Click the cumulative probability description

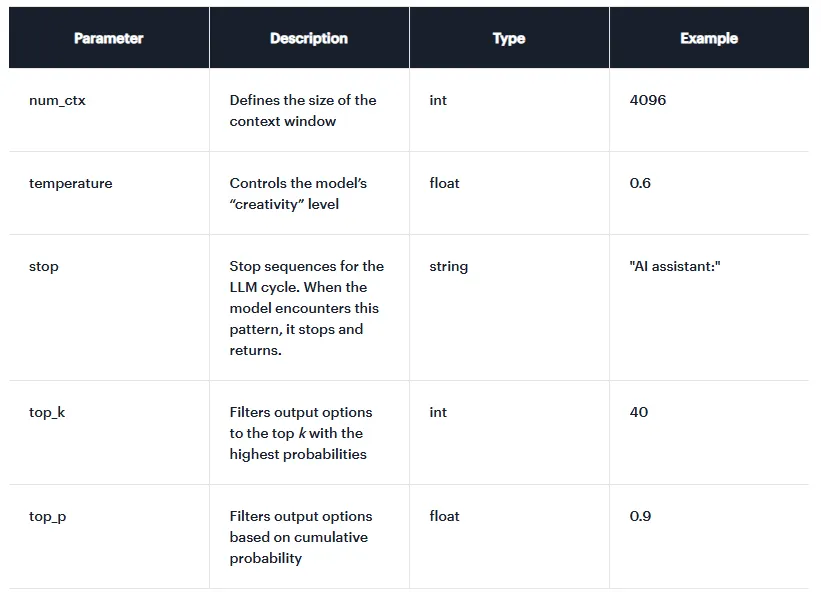(298, 537)
